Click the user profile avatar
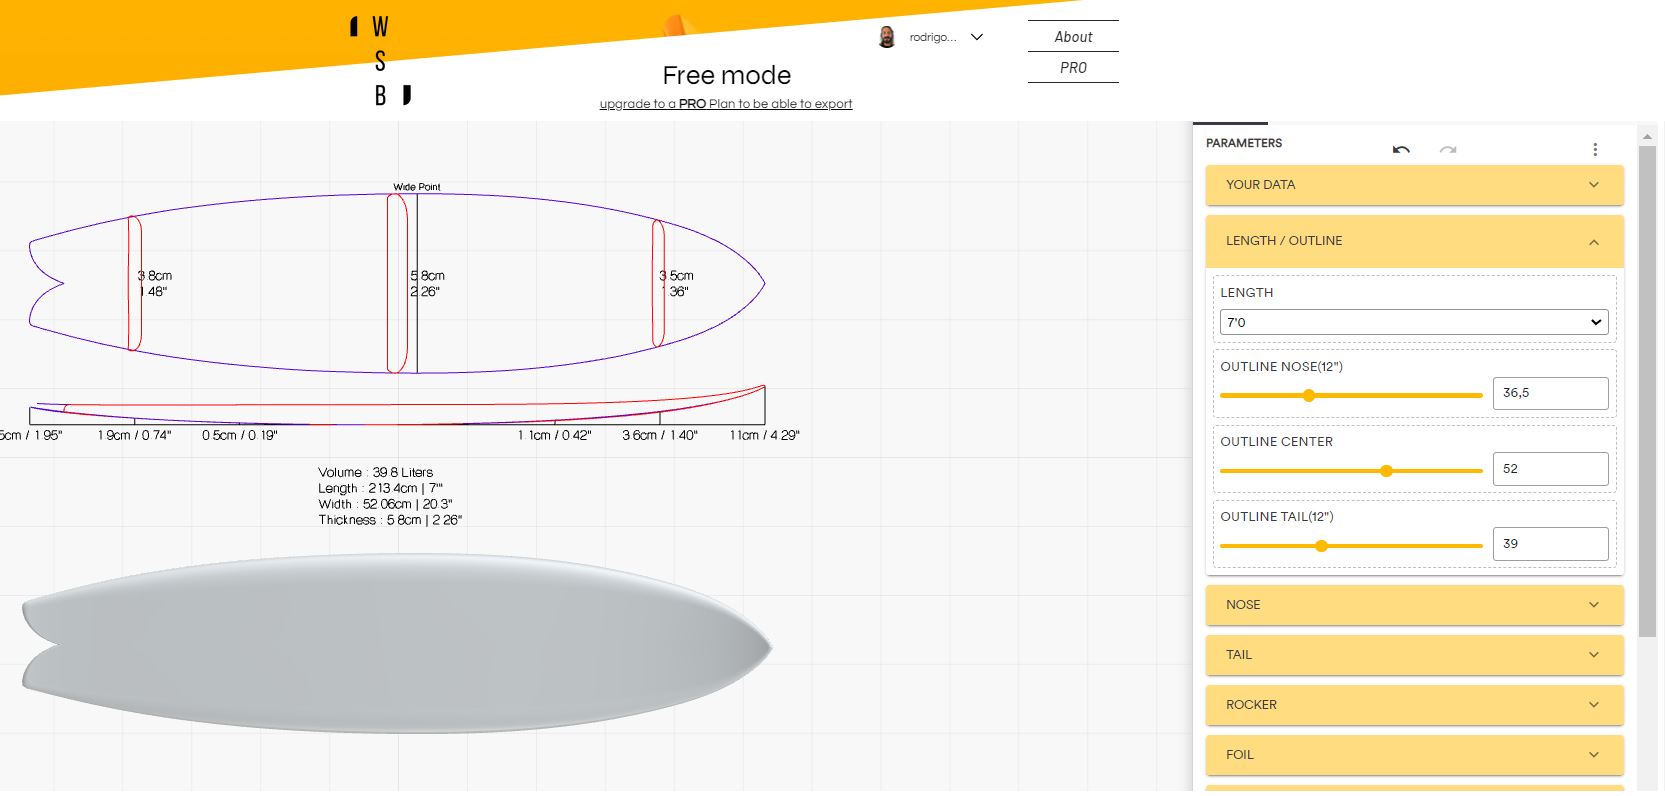1665x796 pixels. pos(886,38)
